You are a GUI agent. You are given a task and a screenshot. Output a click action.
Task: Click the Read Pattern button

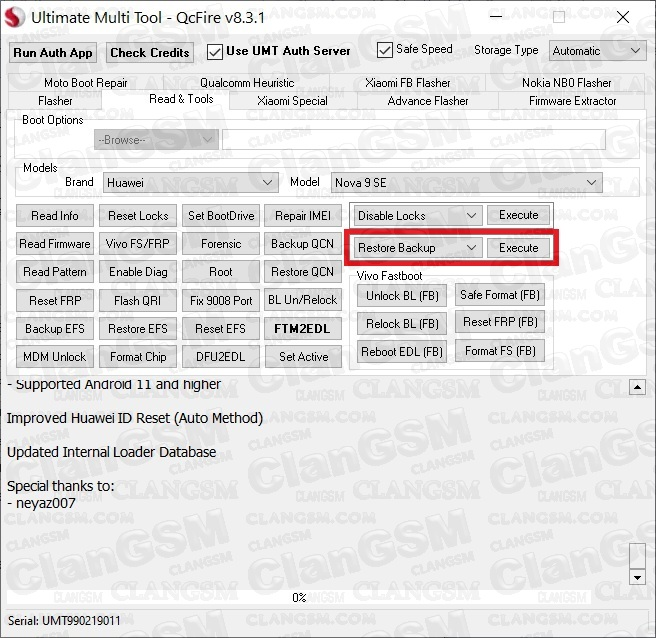coord(55,272)
